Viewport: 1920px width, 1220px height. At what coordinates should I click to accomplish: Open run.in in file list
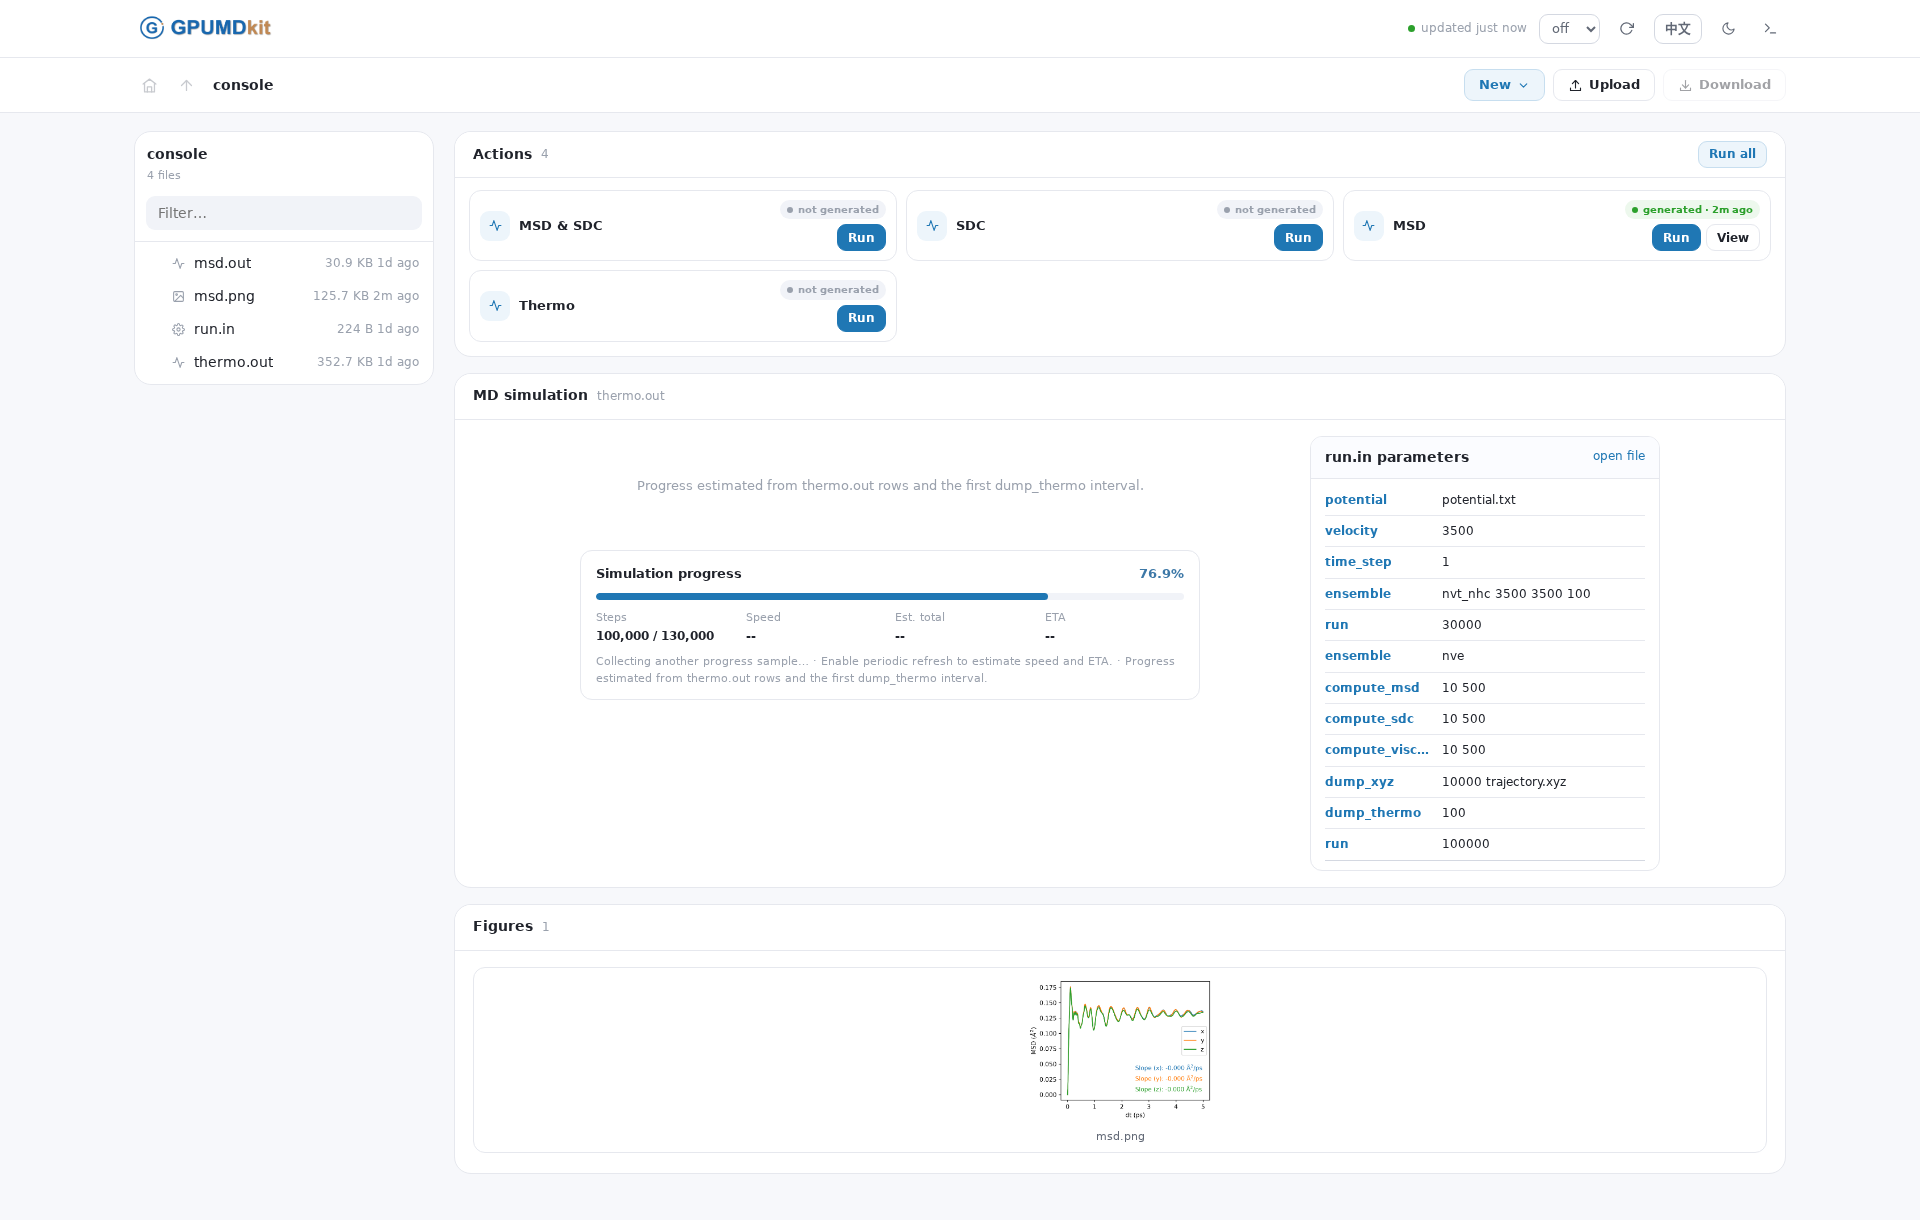(x=284, y=329)
